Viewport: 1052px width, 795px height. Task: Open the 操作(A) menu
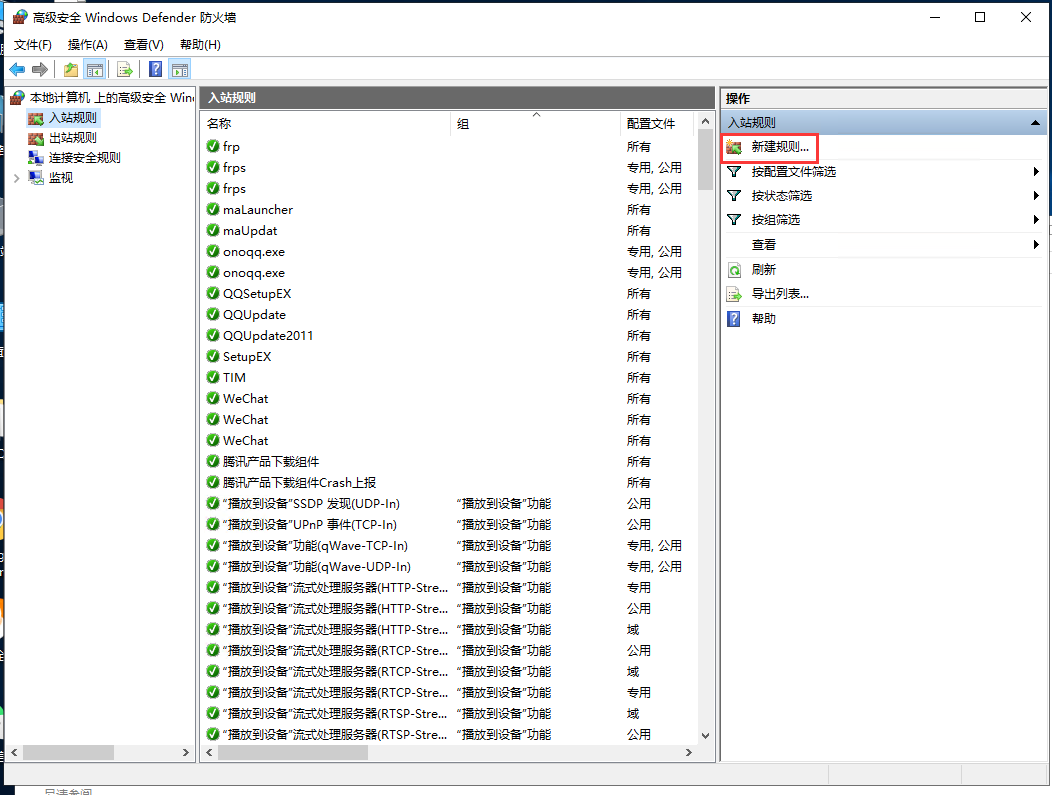88,45
